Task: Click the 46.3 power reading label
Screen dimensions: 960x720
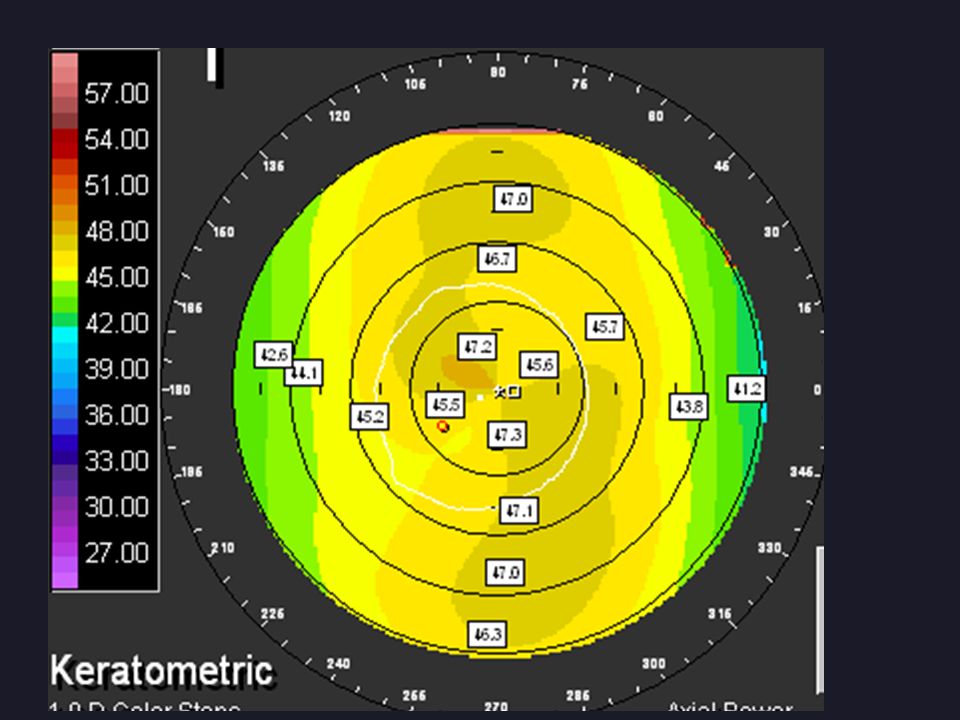Action: coord(487,634)
